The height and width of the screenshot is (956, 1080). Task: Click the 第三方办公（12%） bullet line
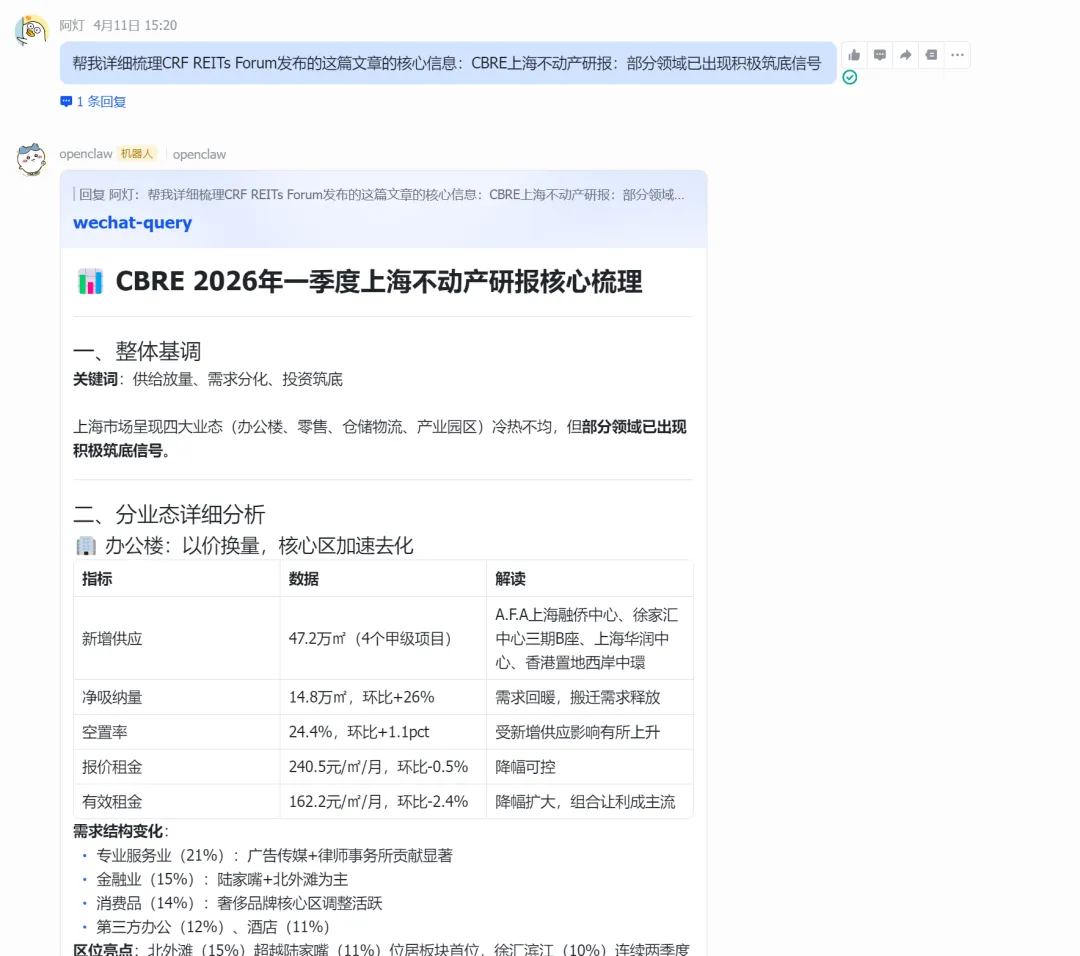pyautogui.click(x=213, y=927)
